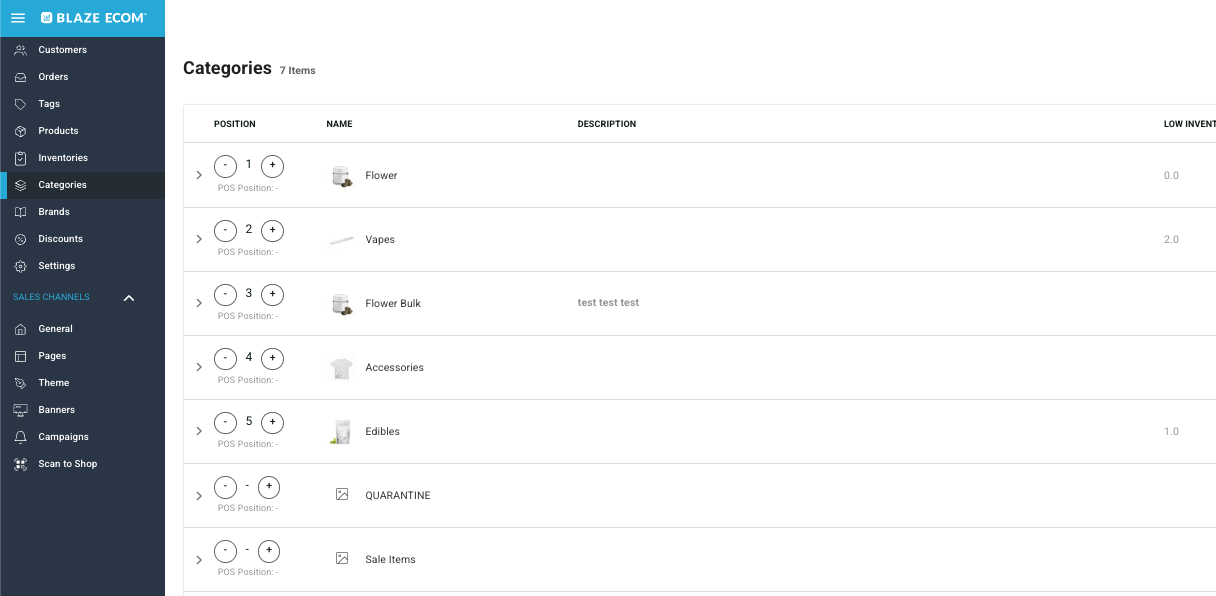Viewport: 1216px width, 596px height.
Task: Click the QUARANTINE category name
Action: (398, 495)
